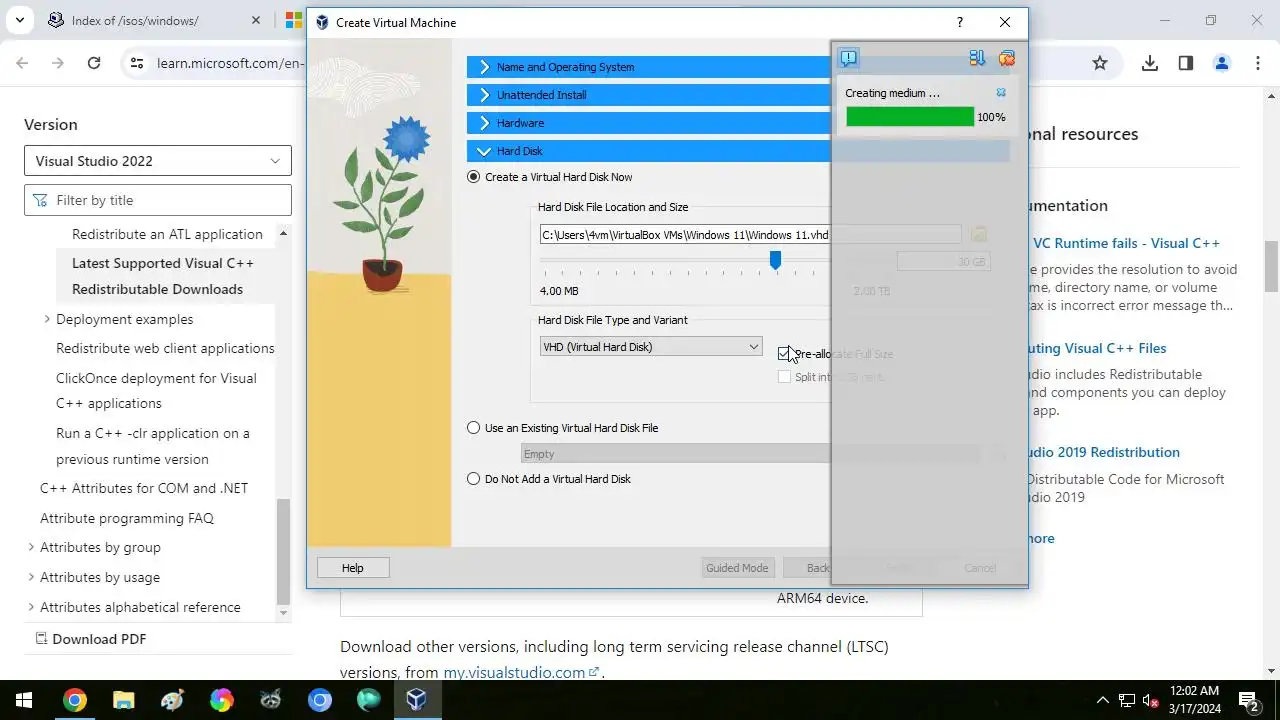Open Visual Studio 2022 version dropdown
This screenshot has width=1280, height=720.
[158, 161]
